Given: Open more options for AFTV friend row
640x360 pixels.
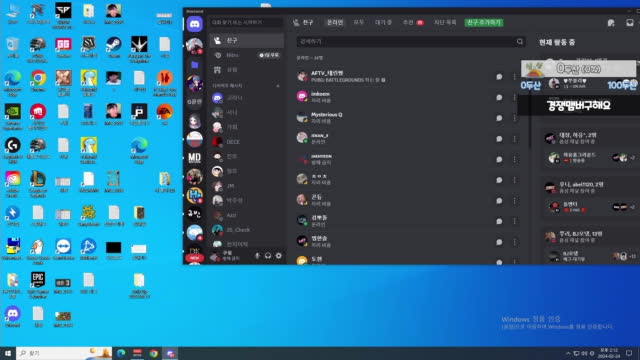Looking at the screenshot, I should click(x=515, y=77).
